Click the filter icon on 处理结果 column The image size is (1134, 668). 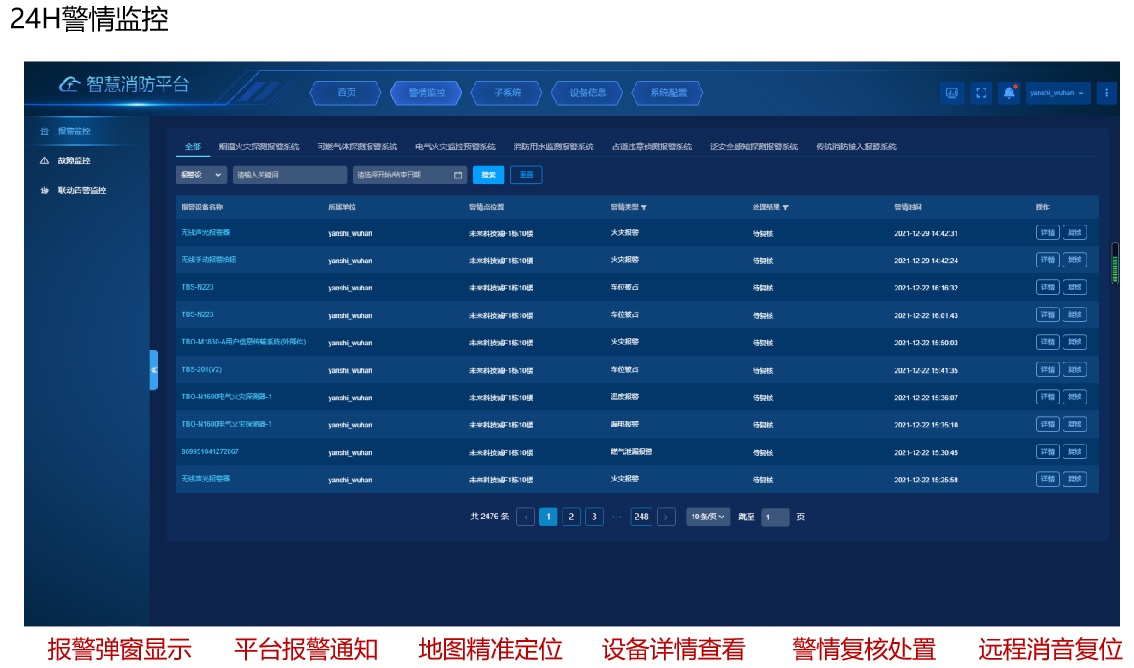(786, 208)
